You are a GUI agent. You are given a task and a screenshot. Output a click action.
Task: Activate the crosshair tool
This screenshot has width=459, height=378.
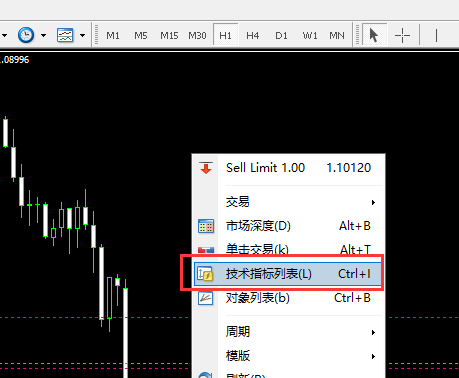[x=402, y=35]
